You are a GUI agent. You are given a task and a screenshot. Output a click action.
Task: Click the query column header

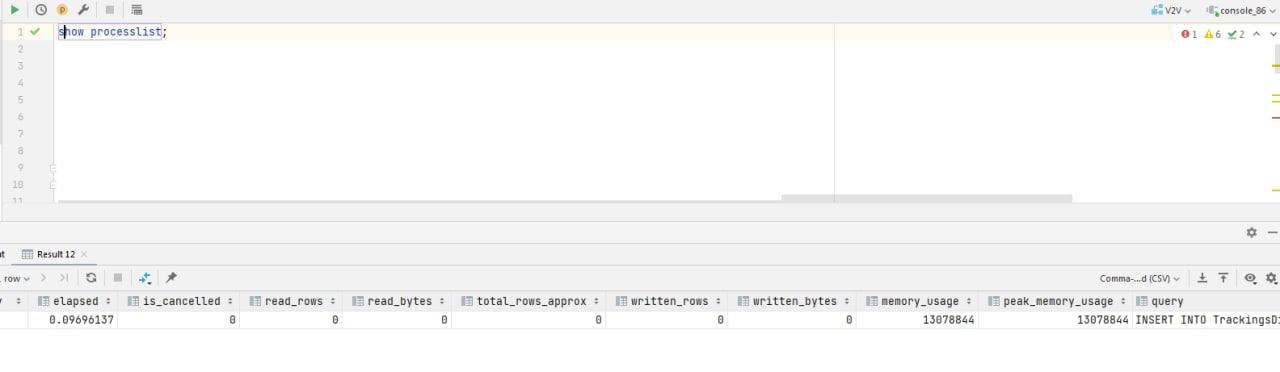tap(1206, 301)
